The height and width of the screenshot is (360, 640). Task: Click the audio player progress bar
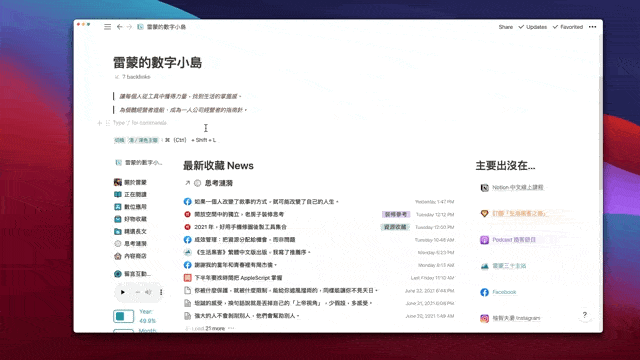(138, 292)
